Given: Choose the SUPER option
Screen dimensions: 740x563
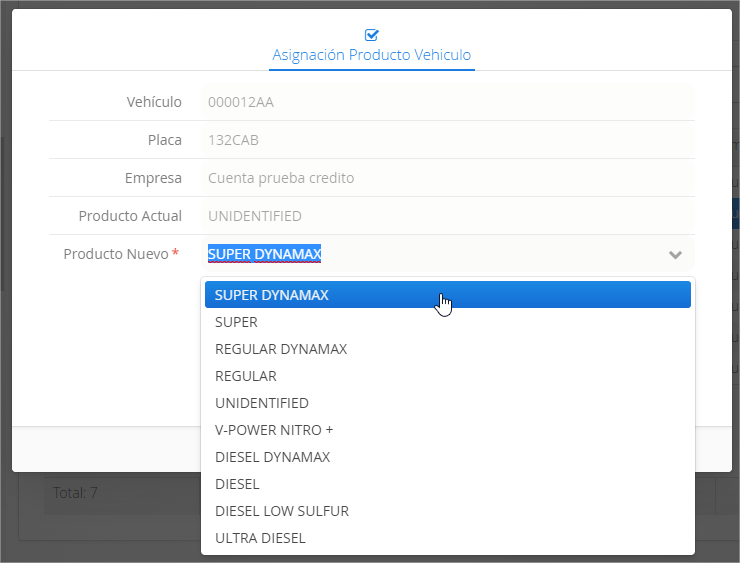Looking at the screenshot, I should (447, 322).
